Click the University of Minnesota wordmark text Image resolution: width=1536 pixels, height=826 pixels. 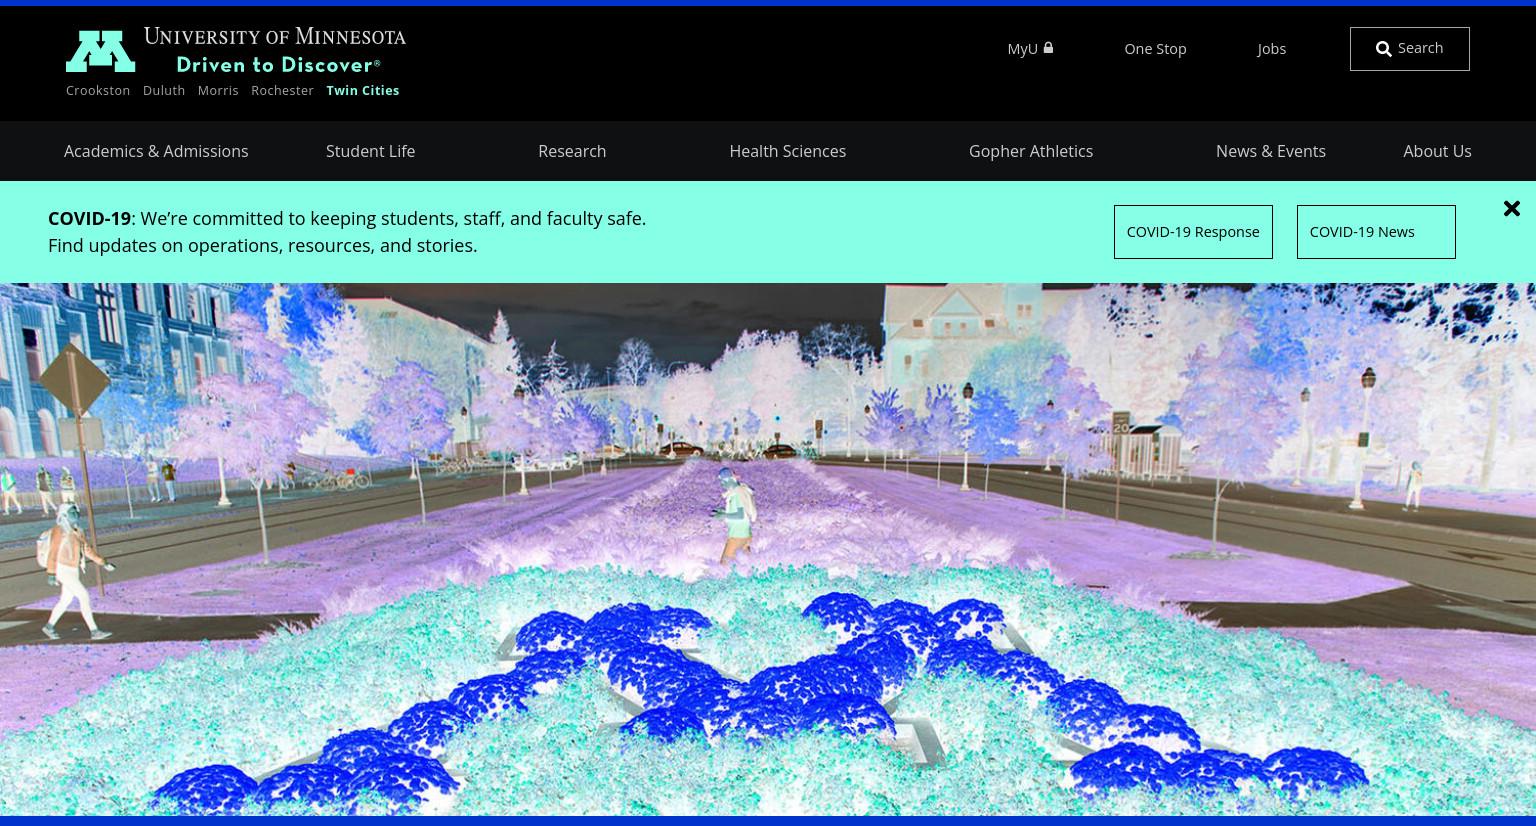(274, 37)
